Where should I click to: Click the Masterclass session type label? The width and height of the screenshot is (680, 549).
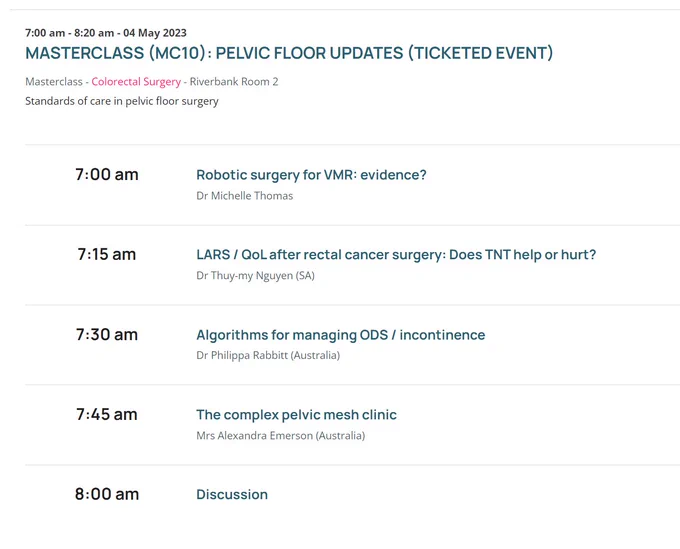pos(54,82)
